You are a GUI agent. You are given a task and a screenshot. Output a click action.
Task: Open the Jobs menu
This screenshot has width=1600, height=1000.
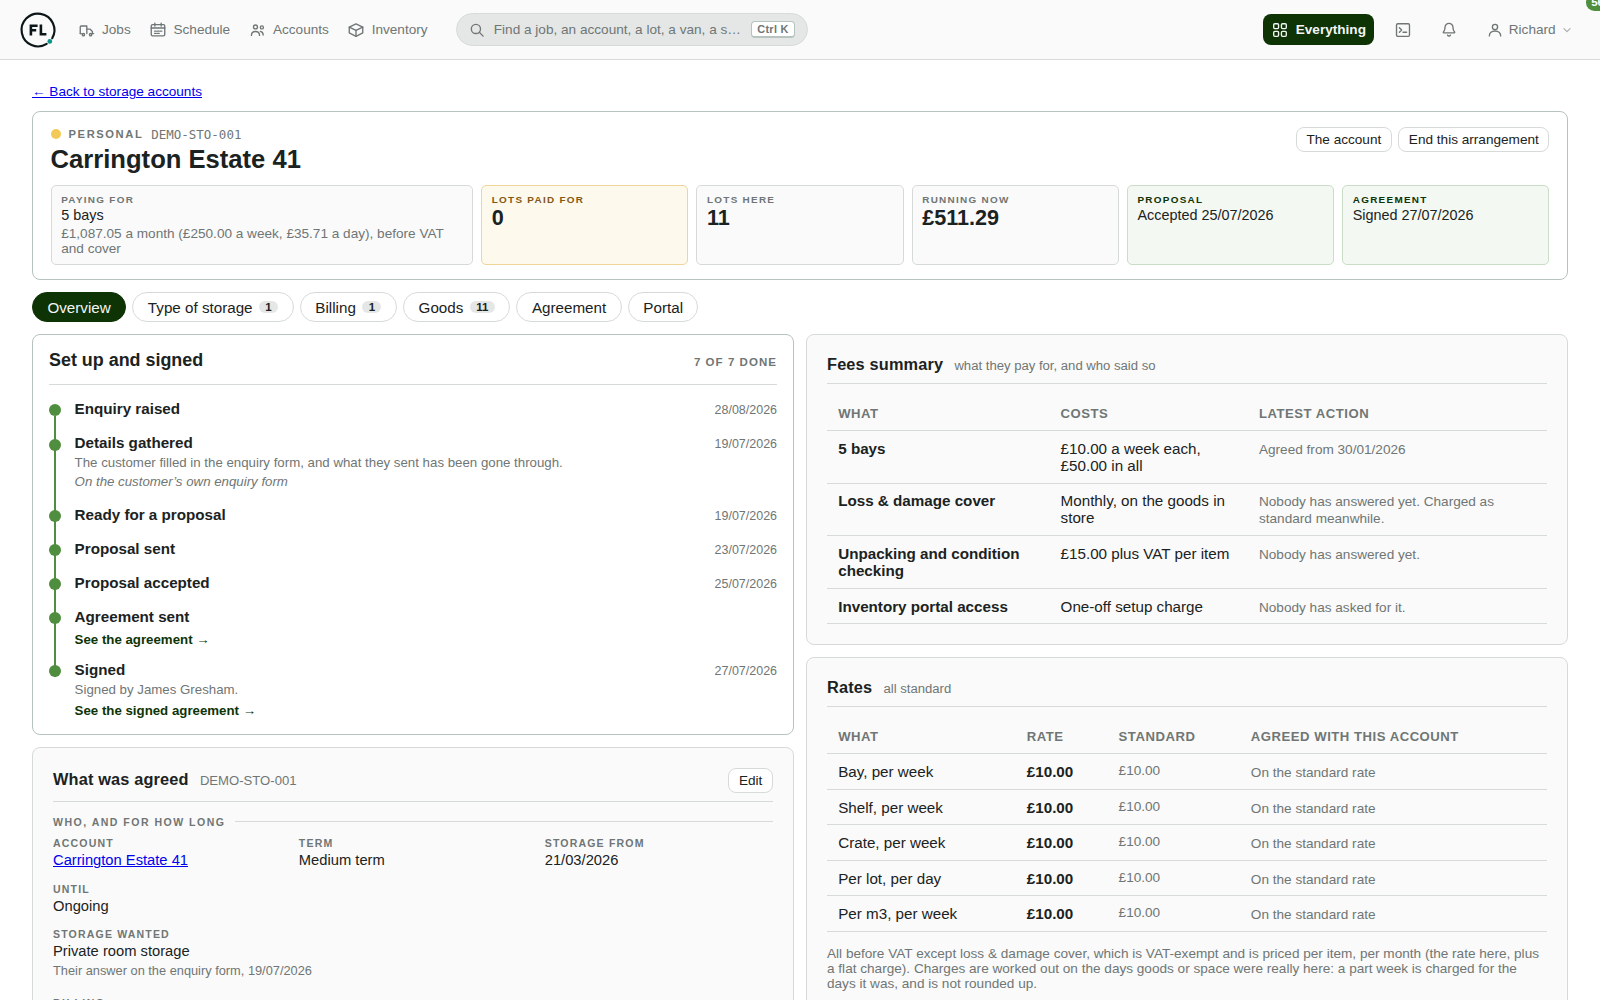tap(105, 30)
